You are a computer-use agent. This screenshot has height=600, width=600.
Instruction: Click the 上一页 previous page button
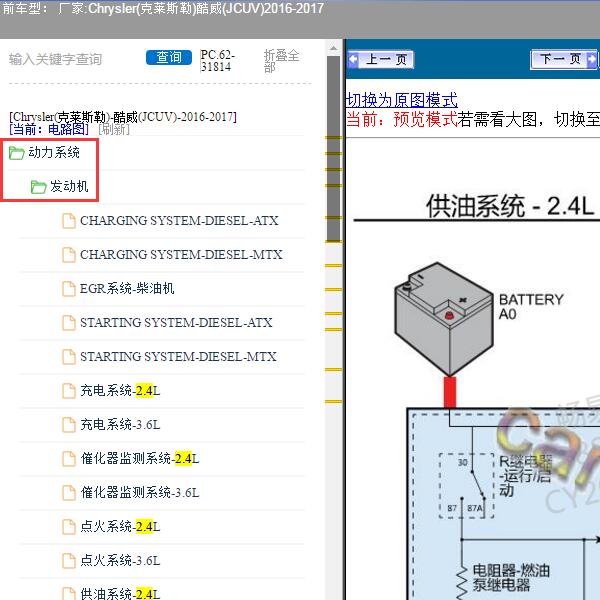coord(381,60)
